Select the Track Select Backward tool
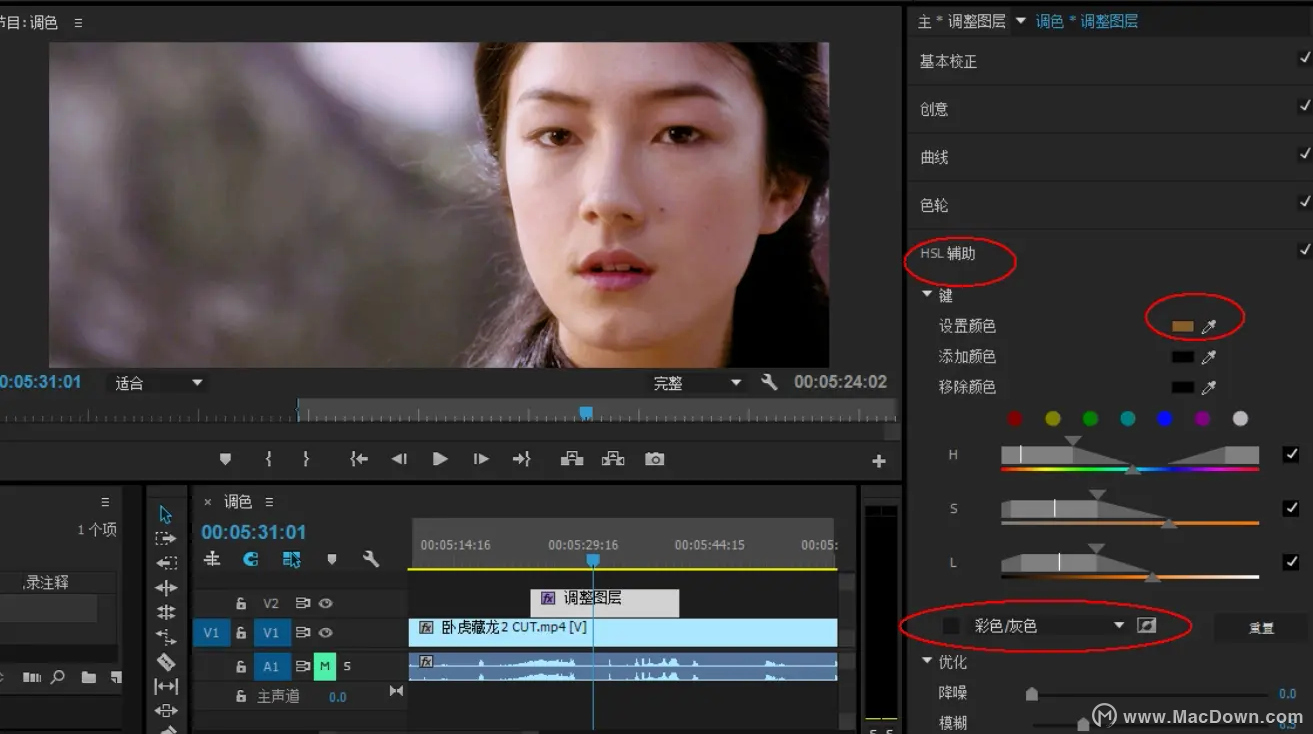The image size is (1313, 734). coord(165,563)
